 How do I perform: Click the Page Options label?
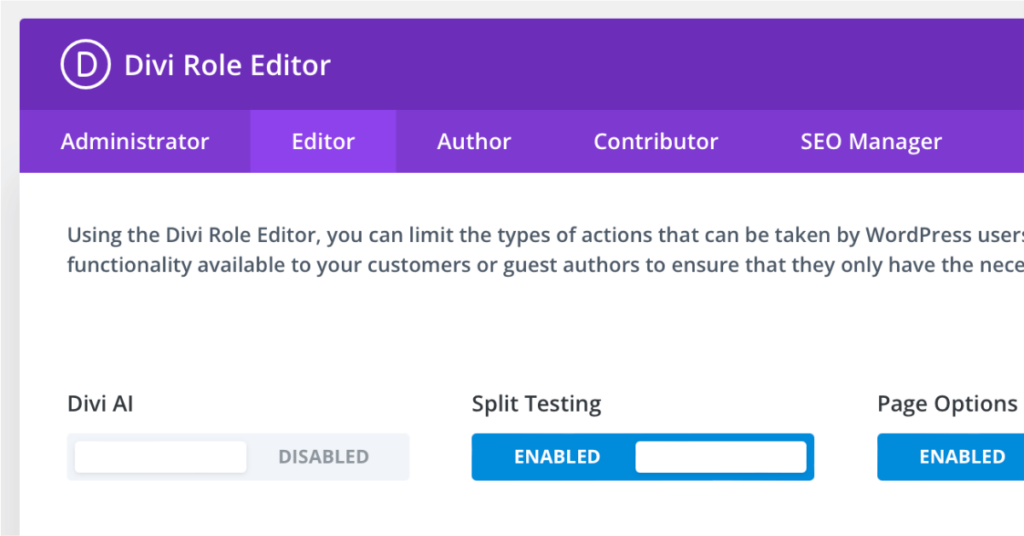pyautogui.click(x=948, y=404)
